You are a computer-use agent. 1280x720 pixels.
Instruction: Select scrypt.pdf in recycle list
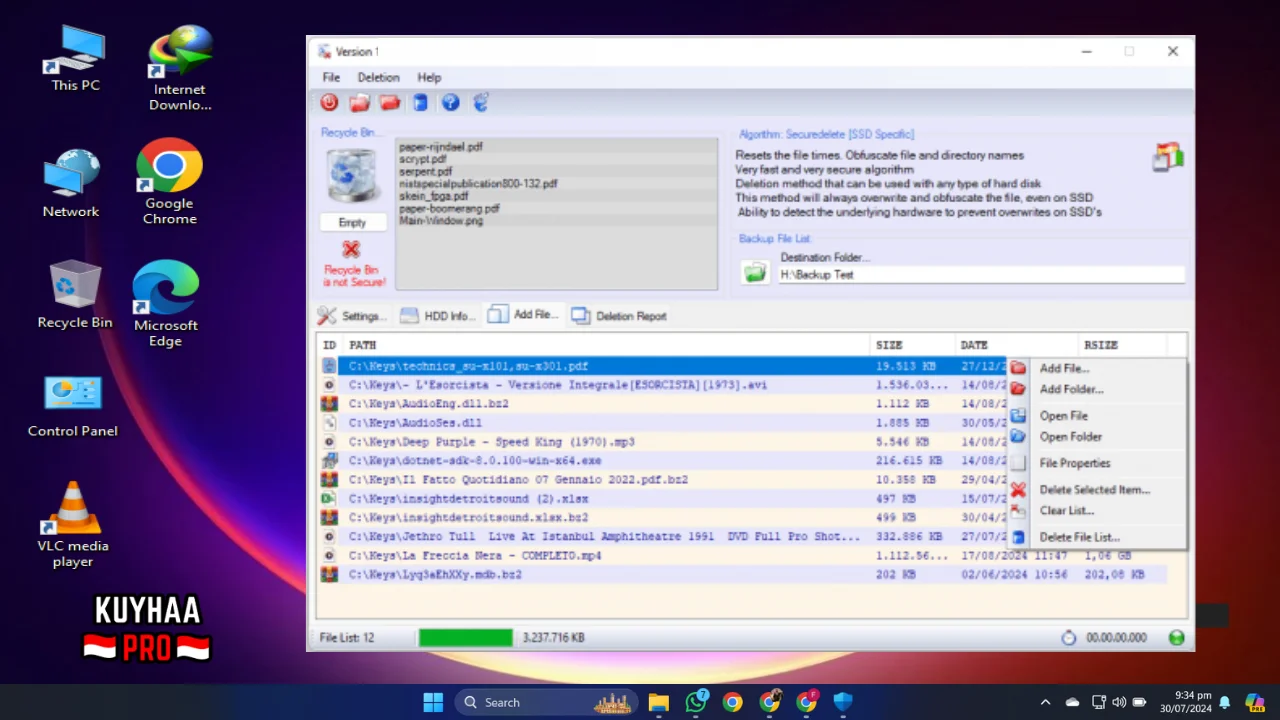point(423,159)
